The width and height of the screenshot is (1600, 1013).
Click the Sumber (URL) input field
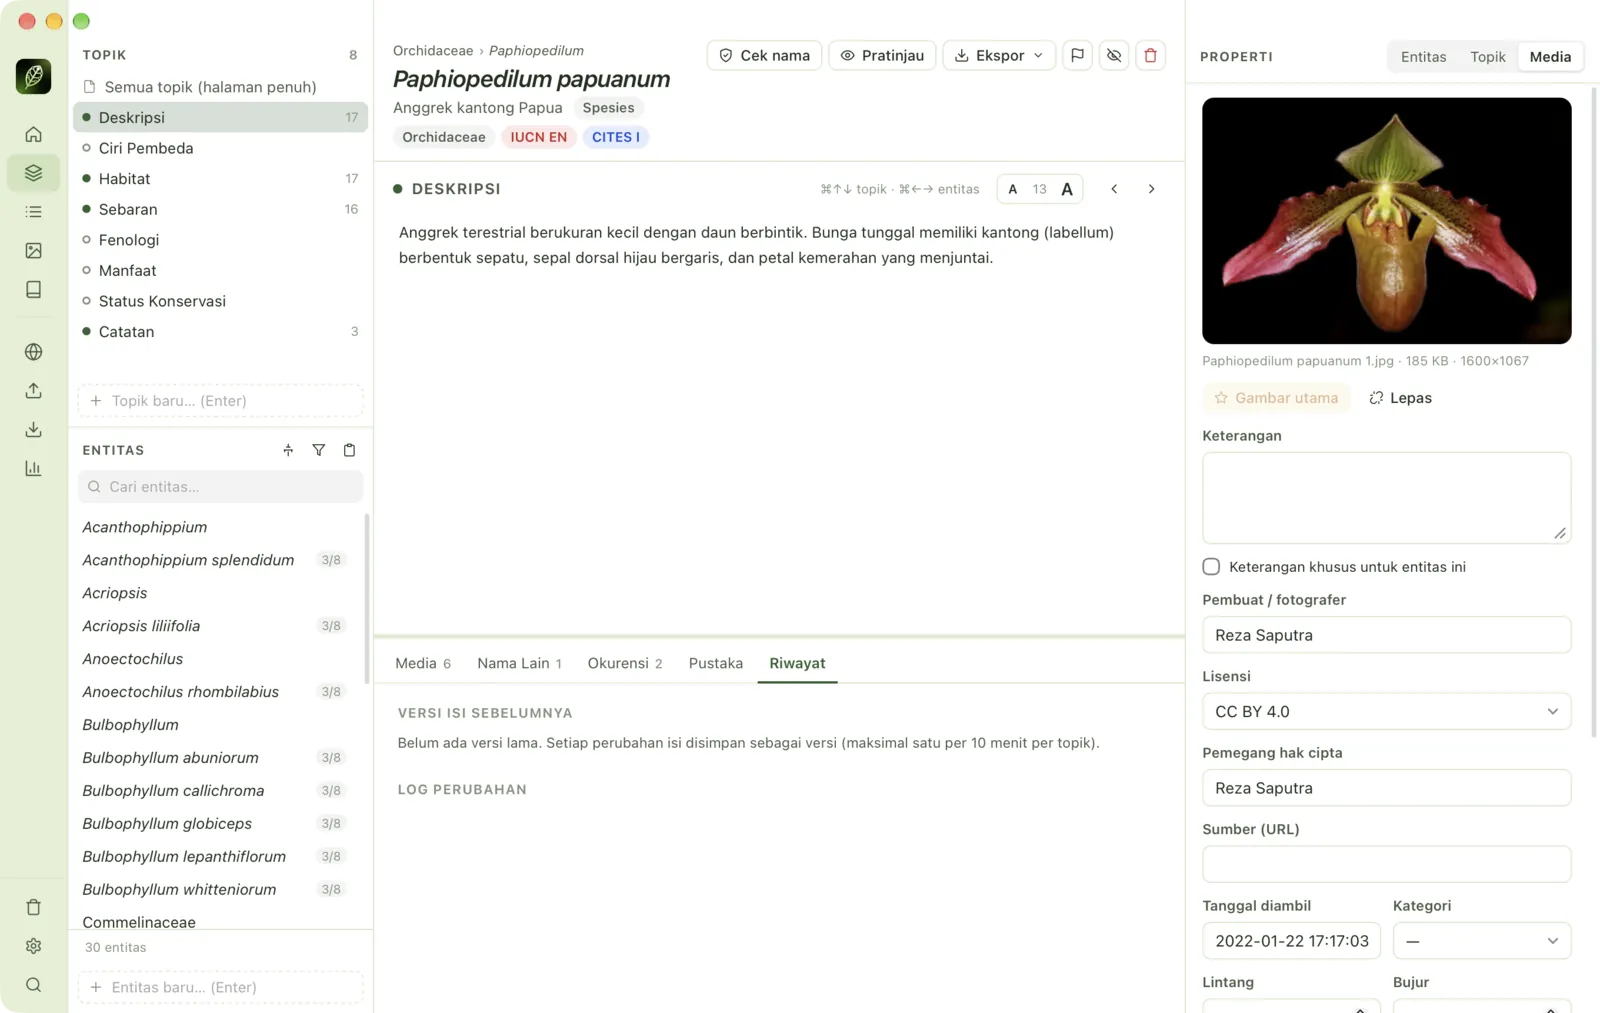tap(1386, 865)
